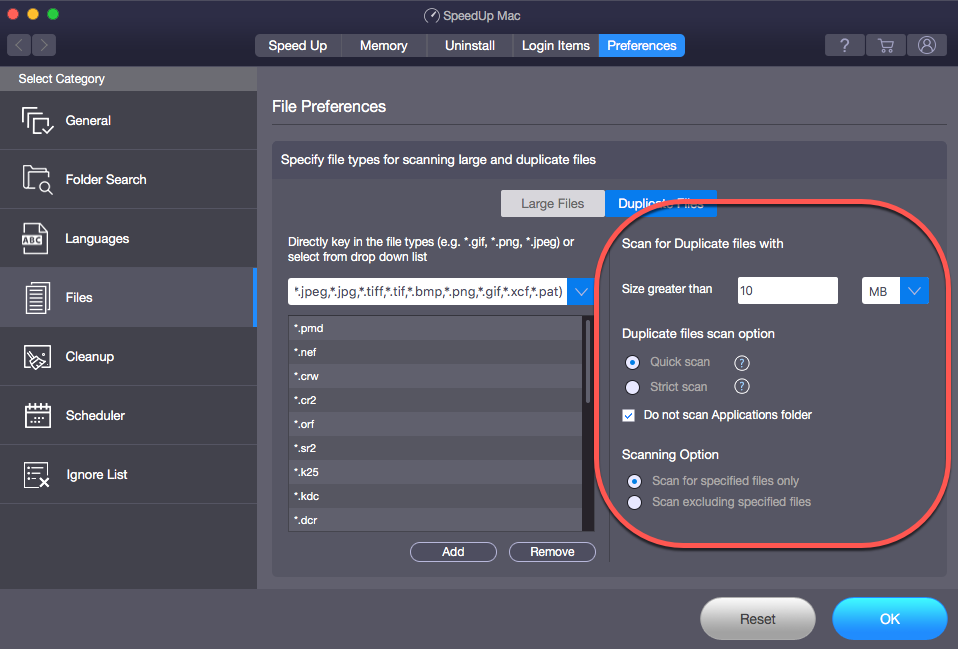The width and height of the screenshot is (958, 649).
Task: Open the Cleanup category label
Action: click(90, 357)
